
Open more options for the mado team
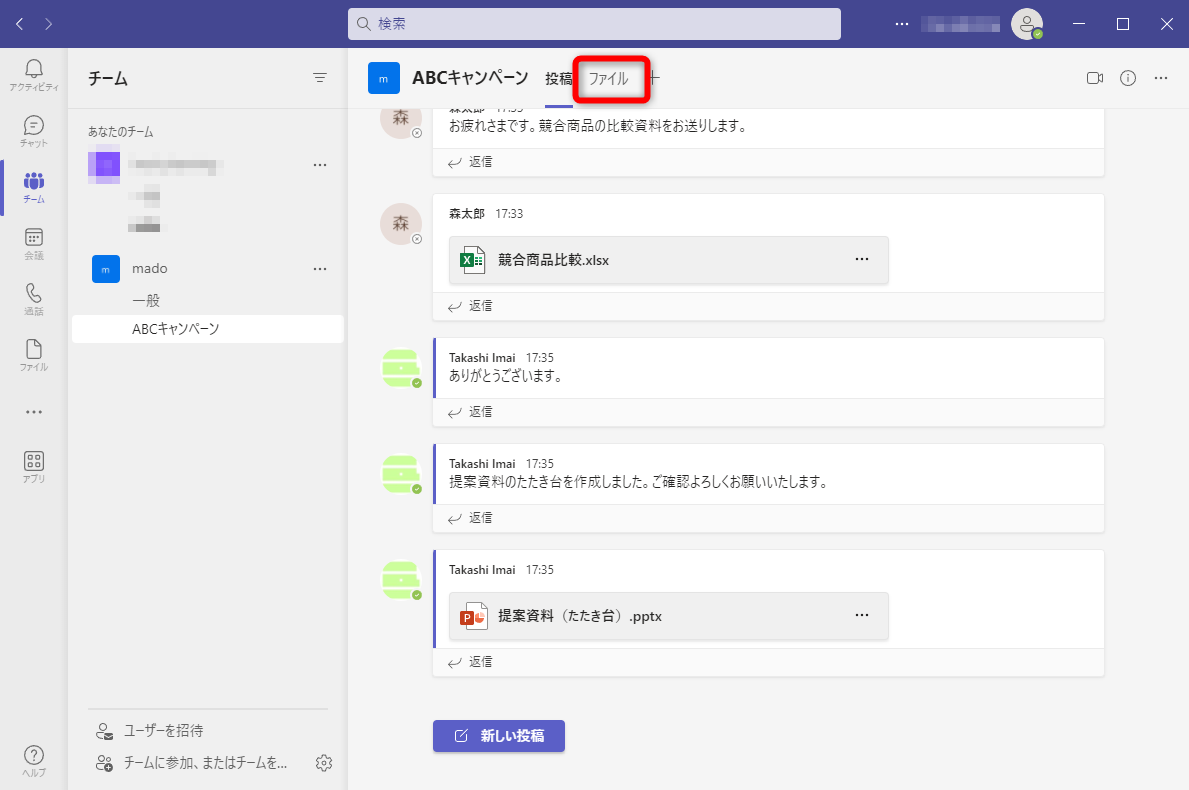[320, 268]
